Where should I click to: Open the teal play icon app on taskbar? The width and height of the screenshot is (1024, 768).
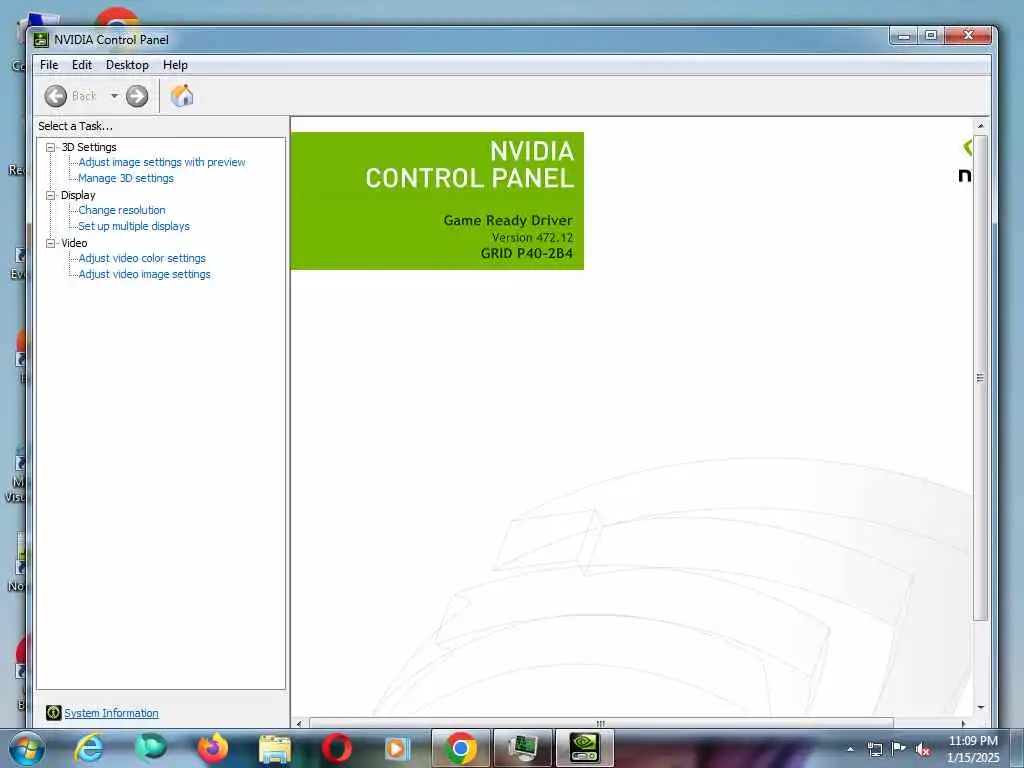[x=151, y=748]
